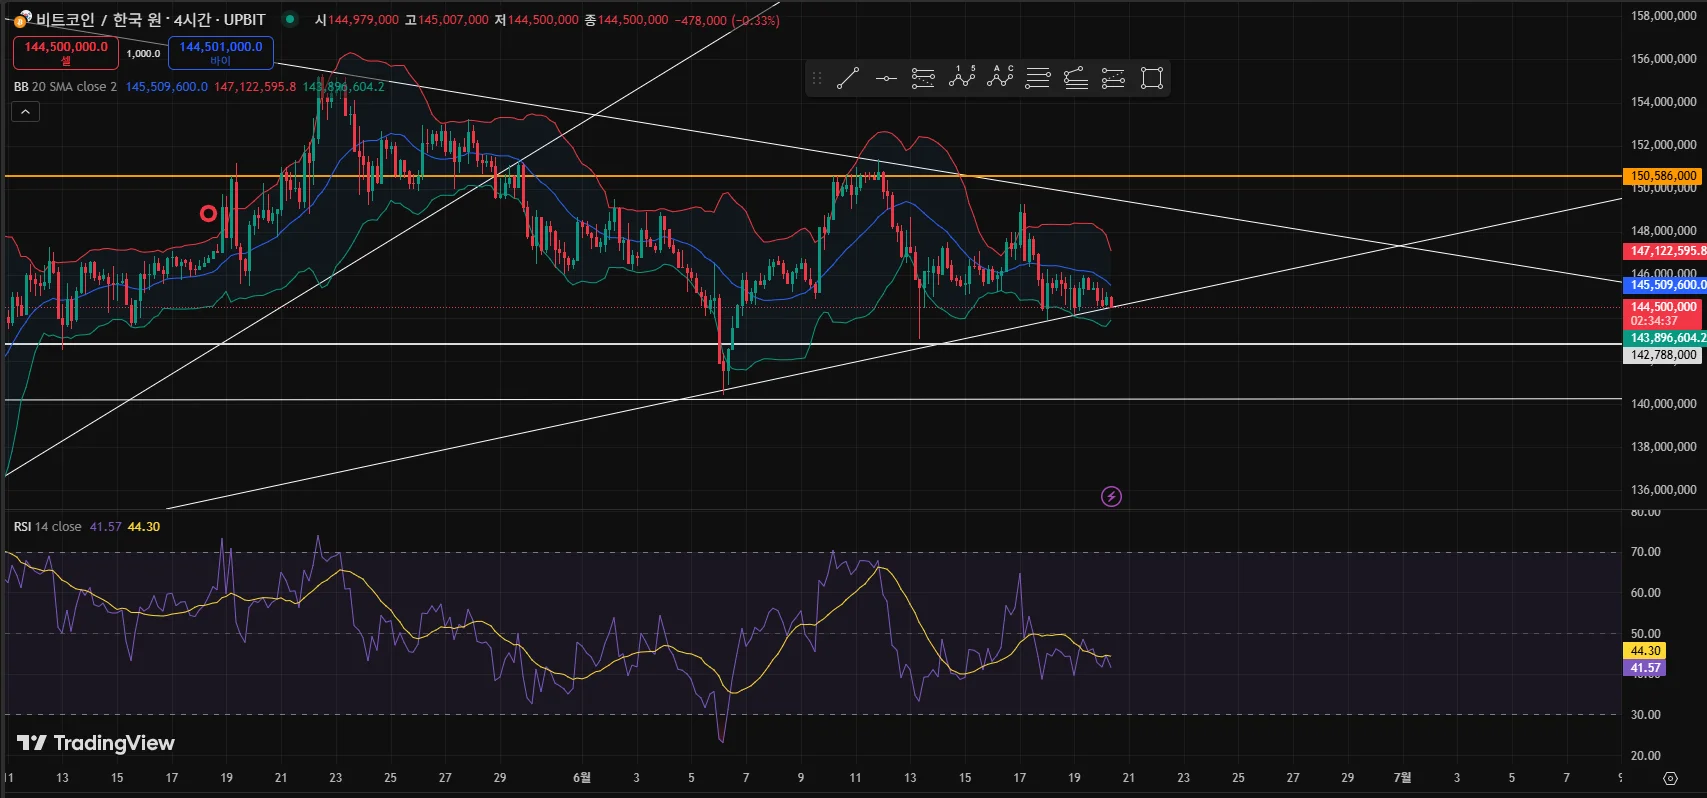Image resolution: width=1707 pixels, height=798 pixels.
Task: Click the high price value 145,007,000
Action: tap(453, 20)
